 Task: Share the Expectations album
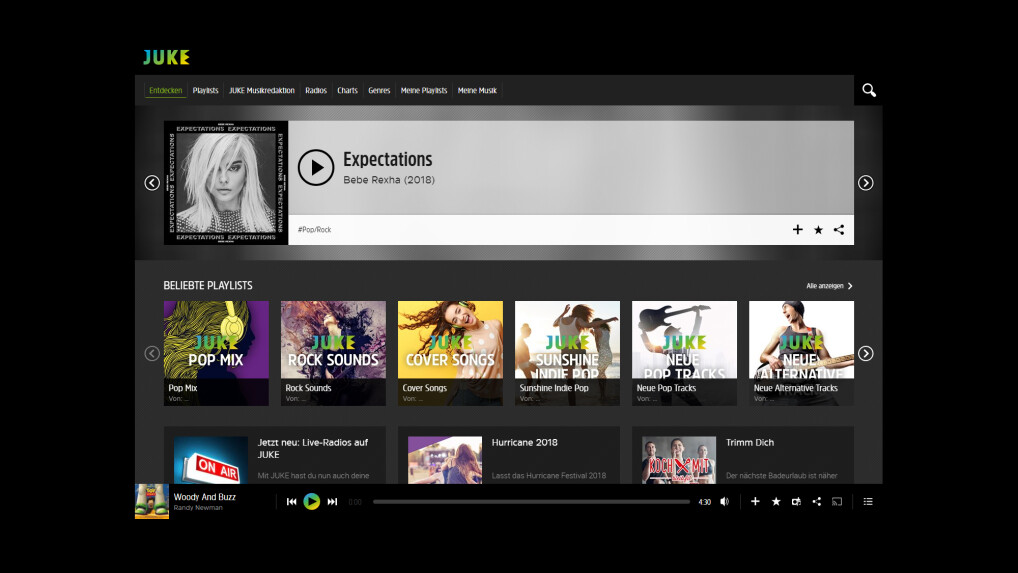click(839, 230)
